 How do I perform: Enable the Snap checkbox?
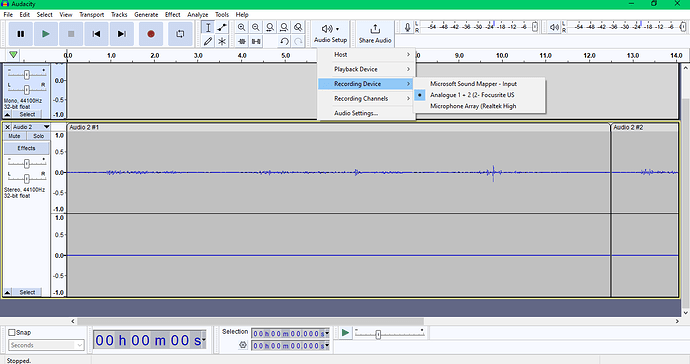[x=12, y=332]
